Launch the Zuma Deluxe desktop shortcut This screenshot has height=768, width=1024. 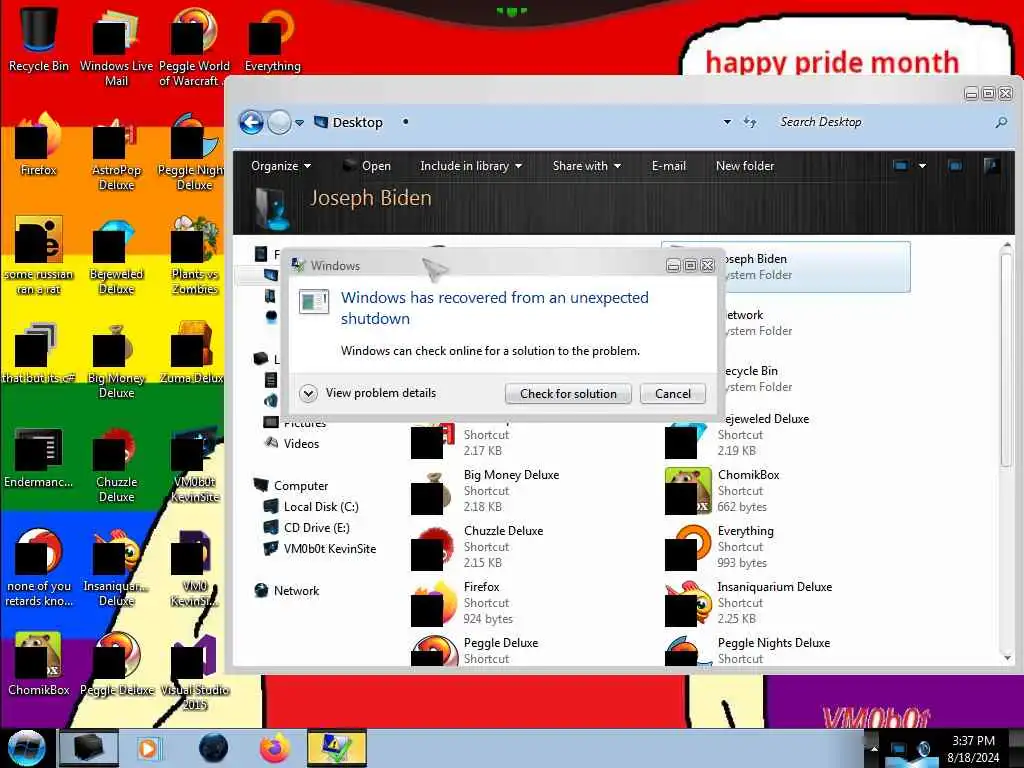pos(194,353)
